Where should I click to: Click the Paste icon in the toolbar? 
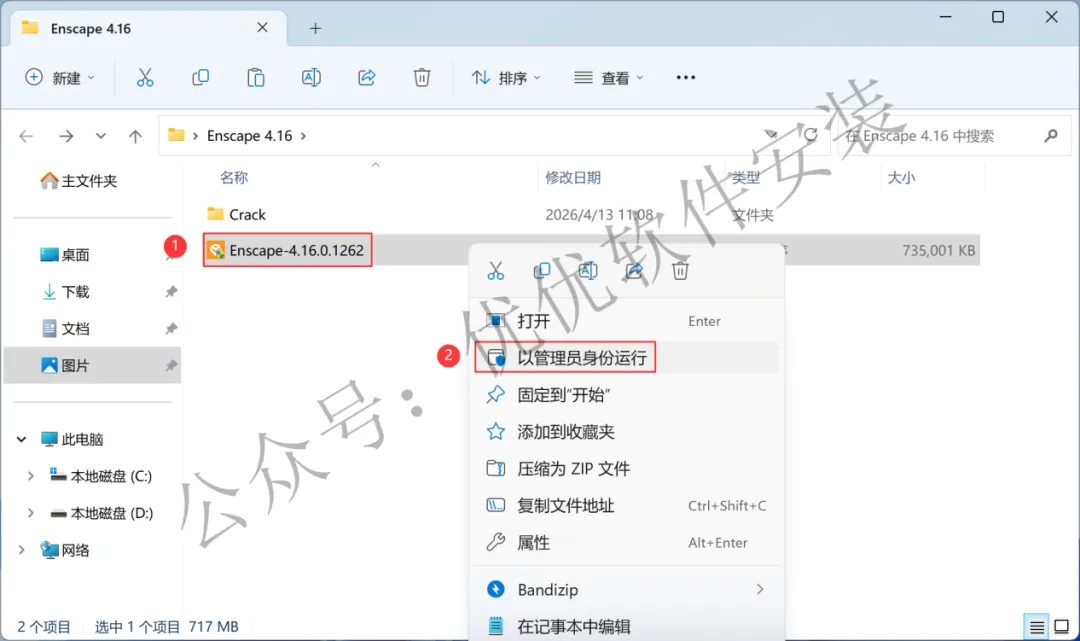coord(256,78)
